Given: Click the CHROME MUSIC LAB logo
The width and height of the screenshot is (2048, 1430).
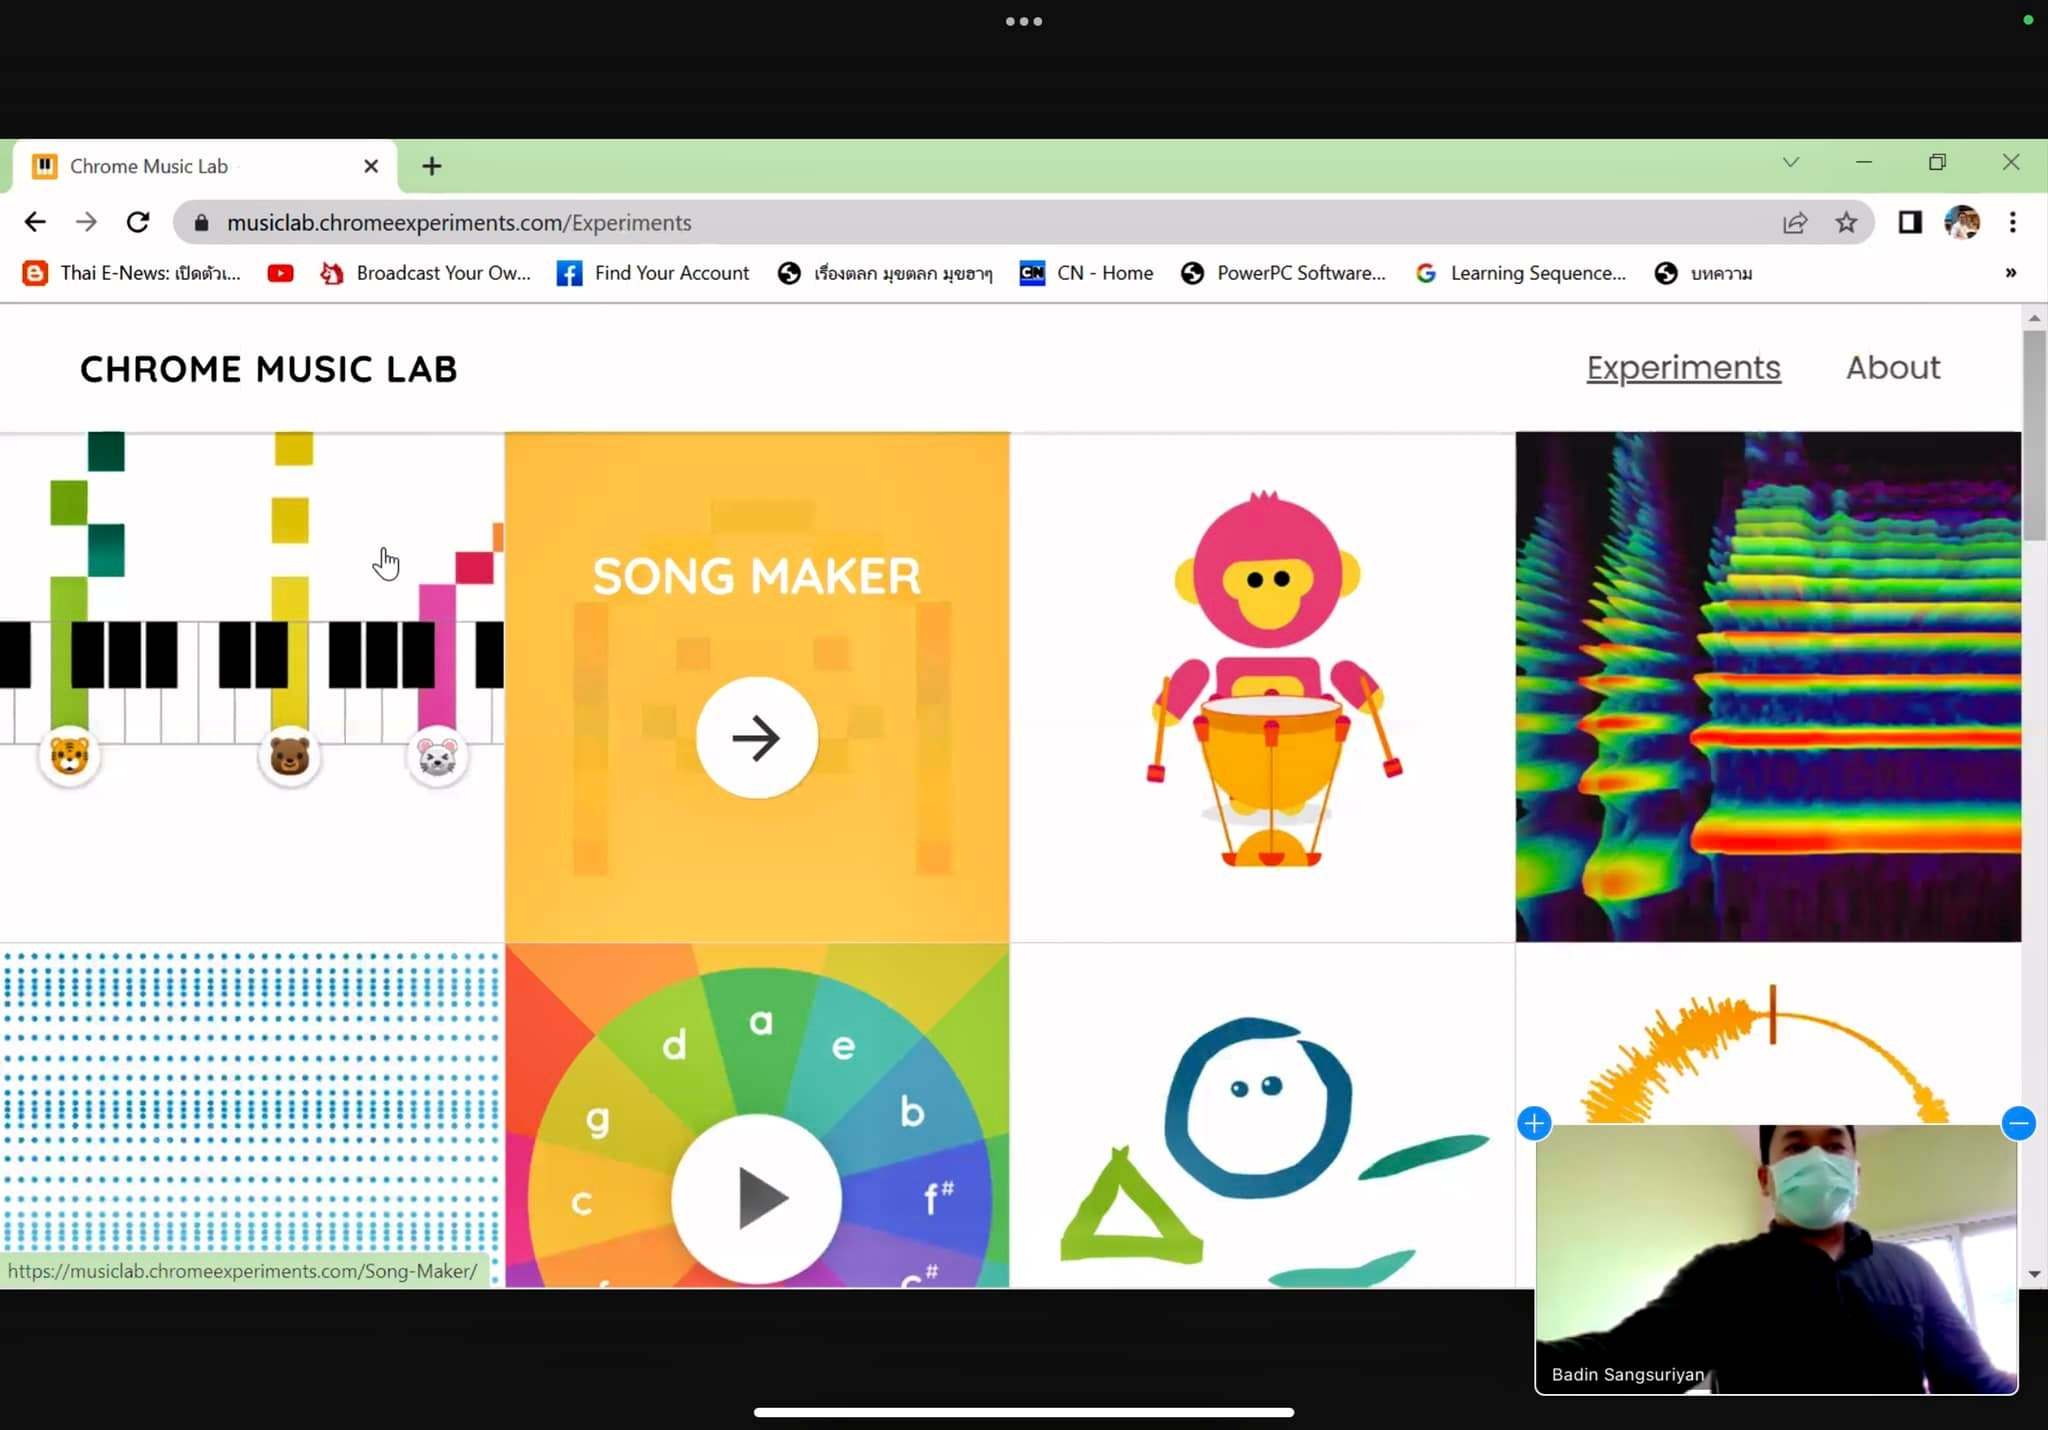Looking at the screenshot, I should pyautogui.click(x=269, y=369).
